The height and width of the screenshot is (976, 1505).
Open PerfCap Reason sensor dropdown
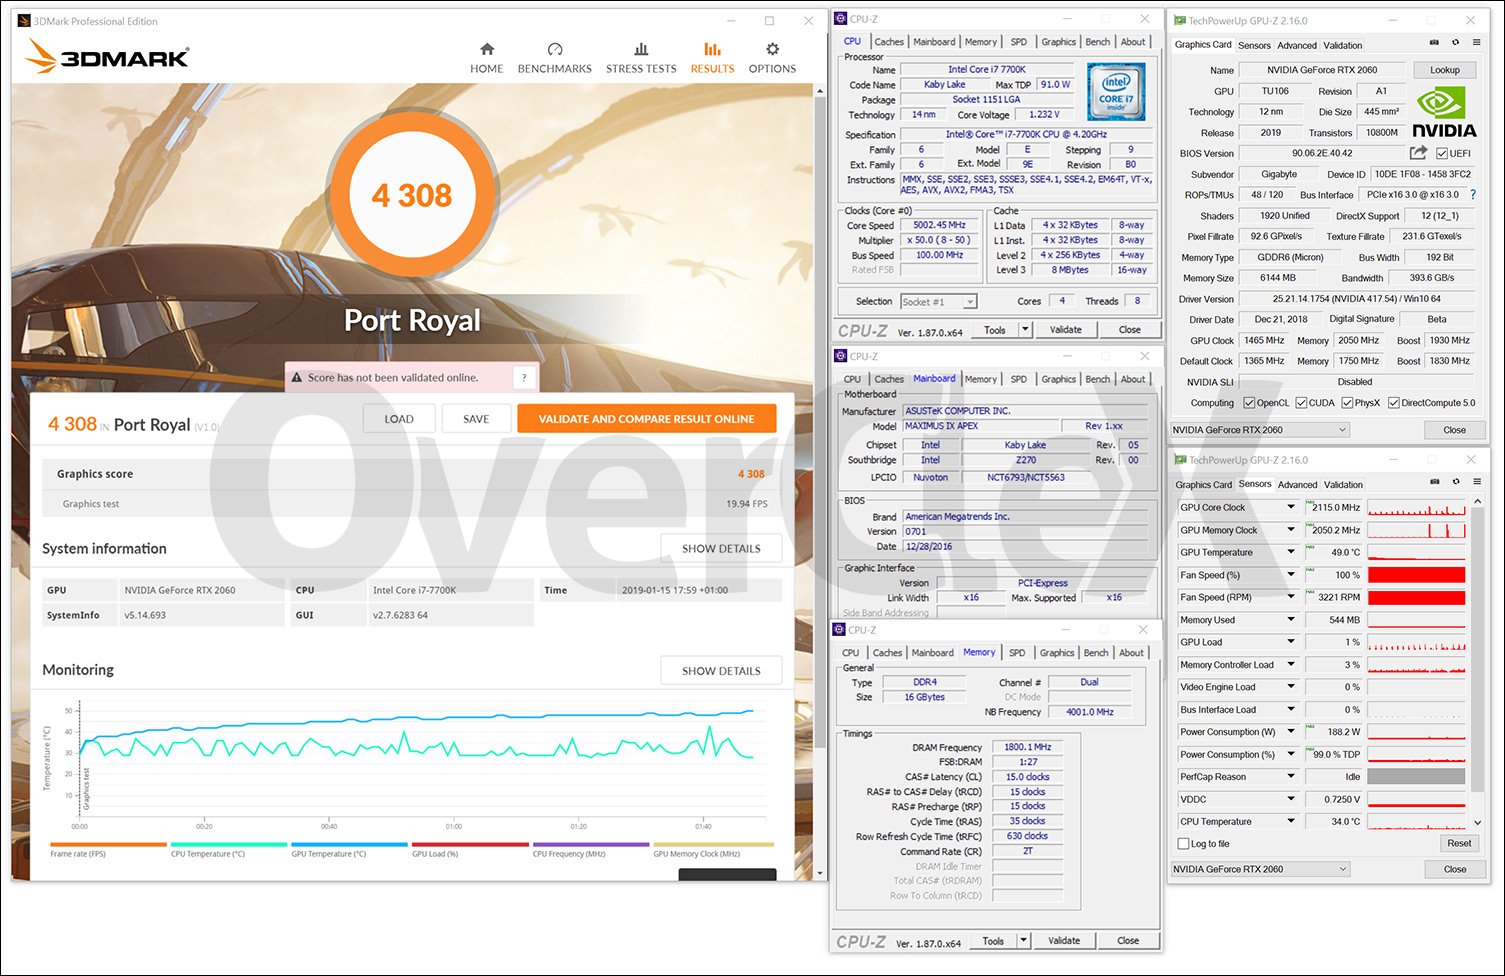point(1290,777)
